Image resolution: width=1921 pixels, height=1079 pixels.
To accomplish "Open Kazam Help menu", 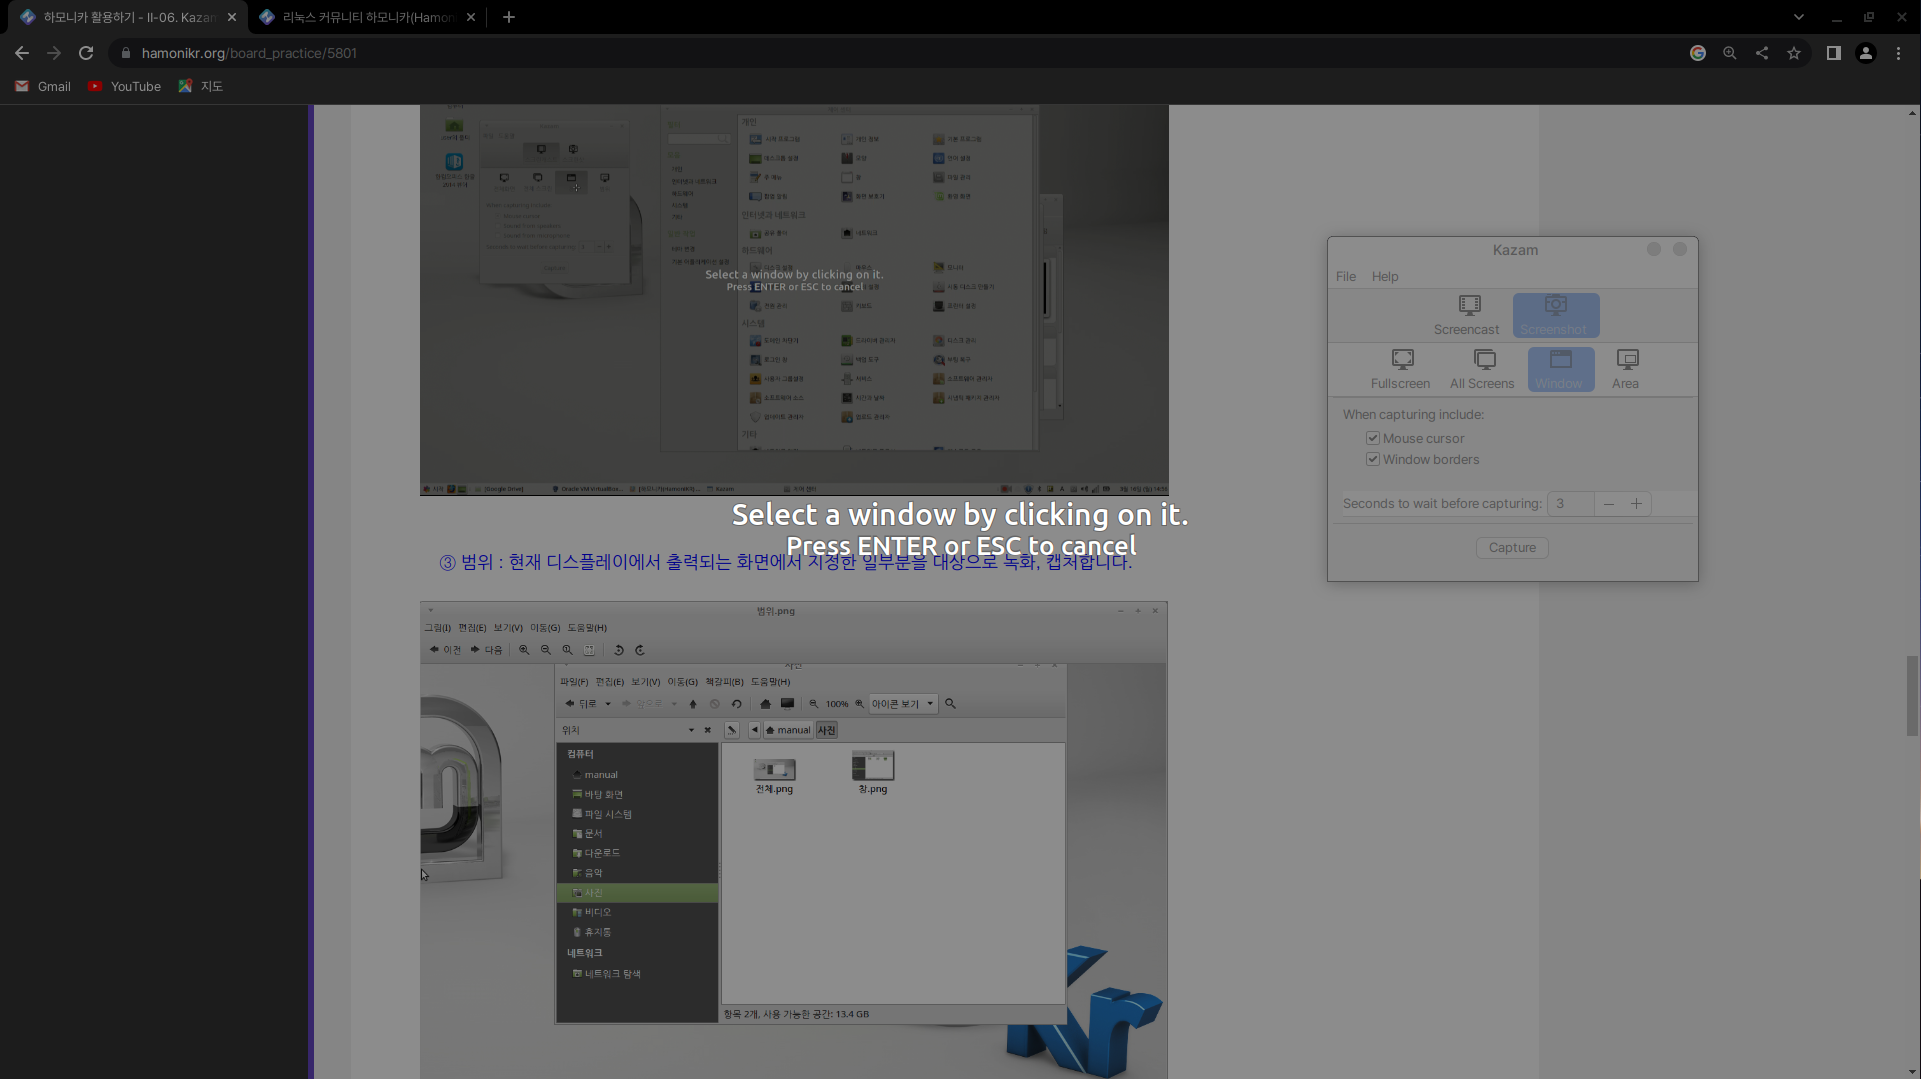I will click(x=1385, y=276).
